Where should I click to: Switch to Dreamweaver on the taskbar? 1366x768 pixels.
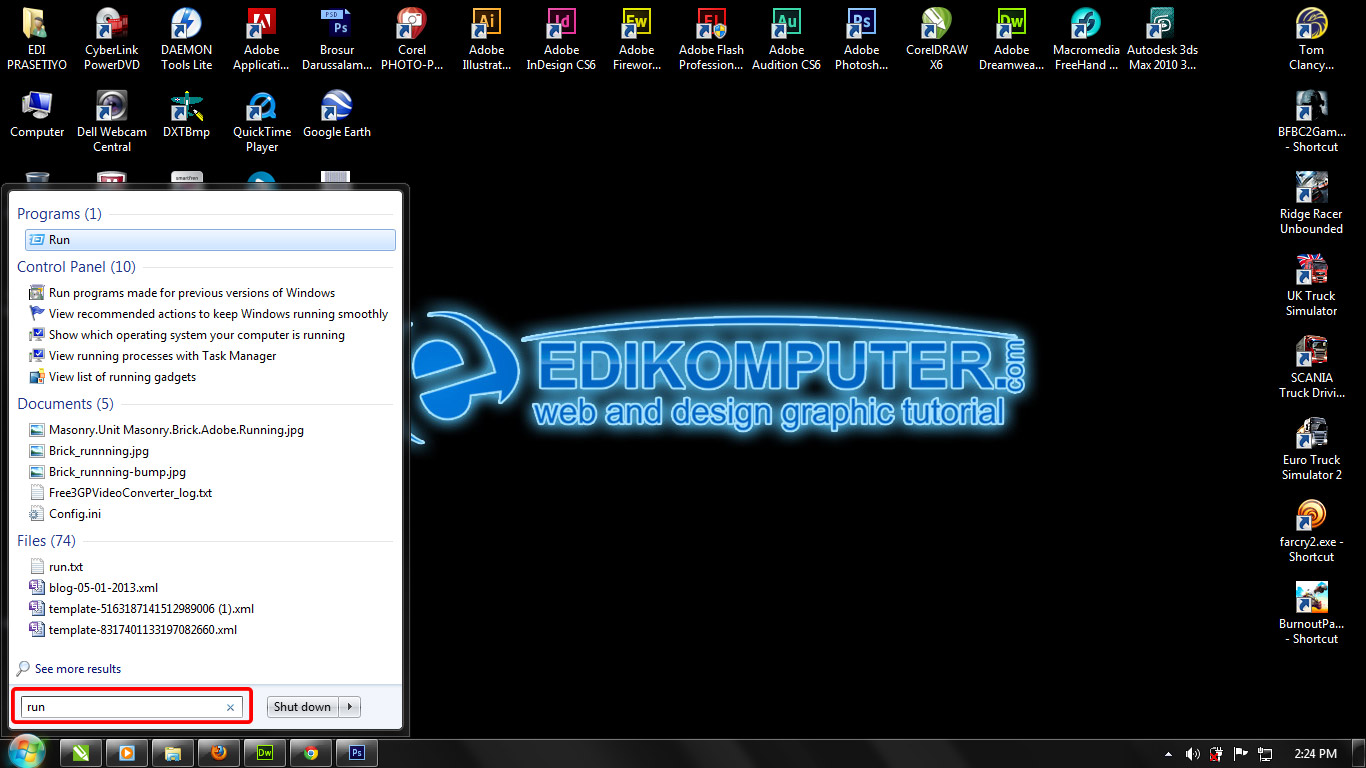pyautogui.click(x=265, y=753)
